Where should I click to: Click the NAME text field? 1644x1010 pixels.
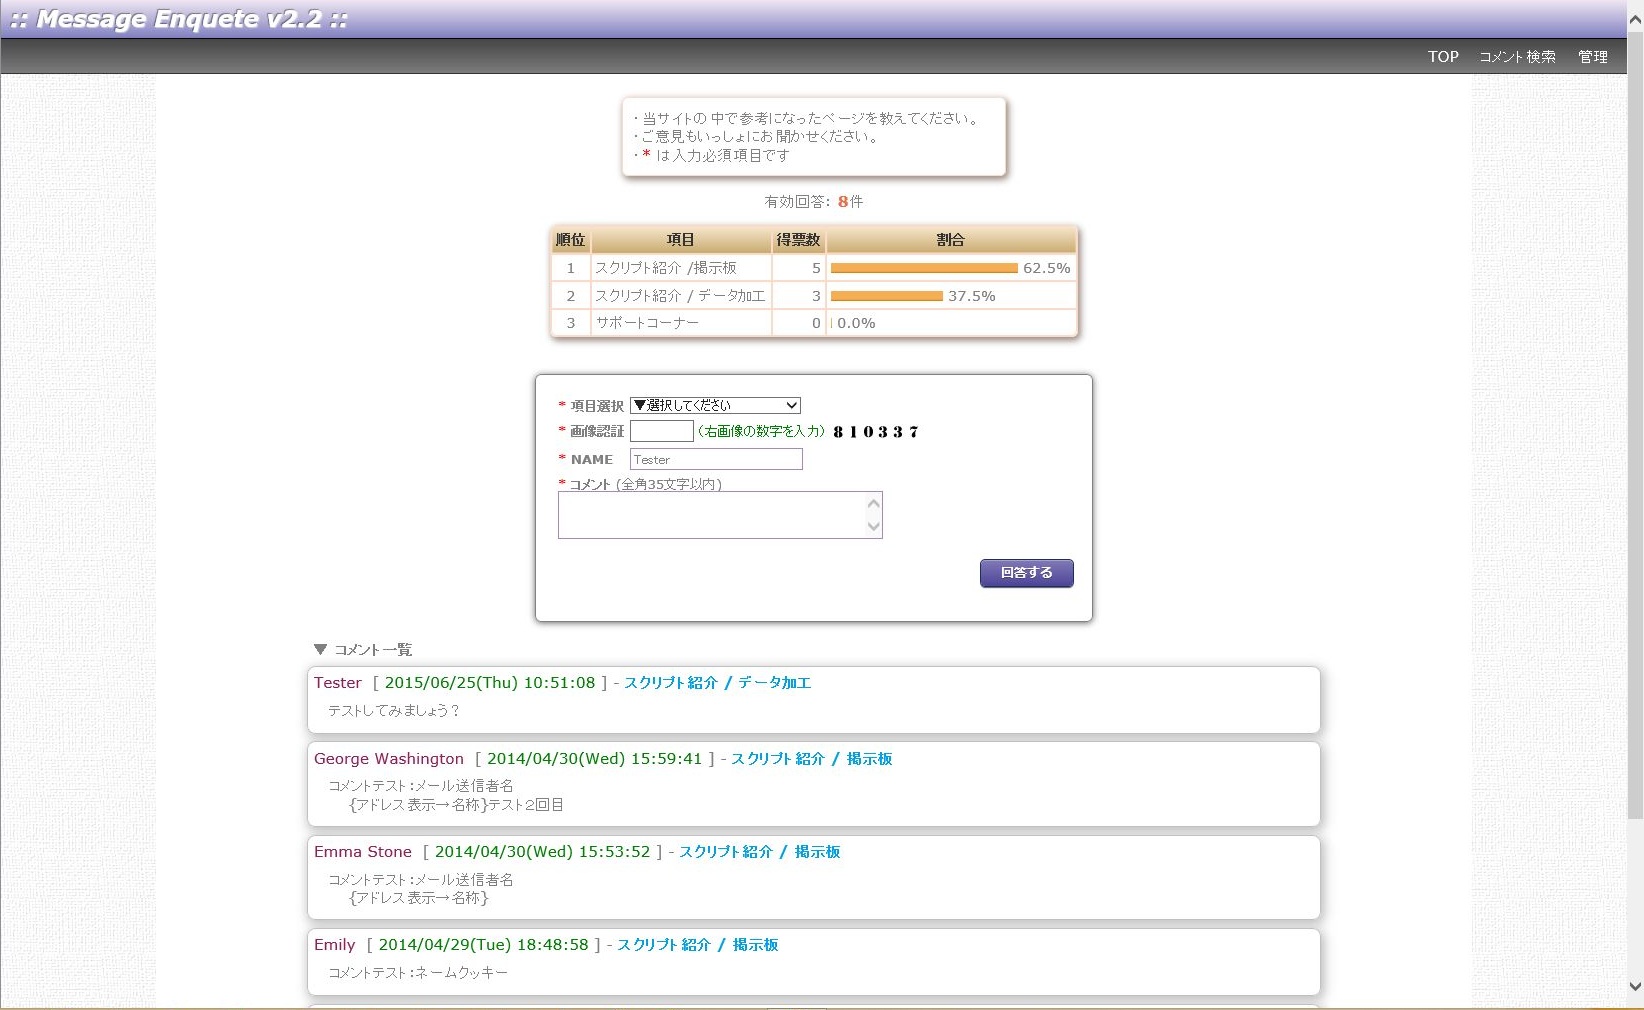pyautogui.click(x=715, y=459)
